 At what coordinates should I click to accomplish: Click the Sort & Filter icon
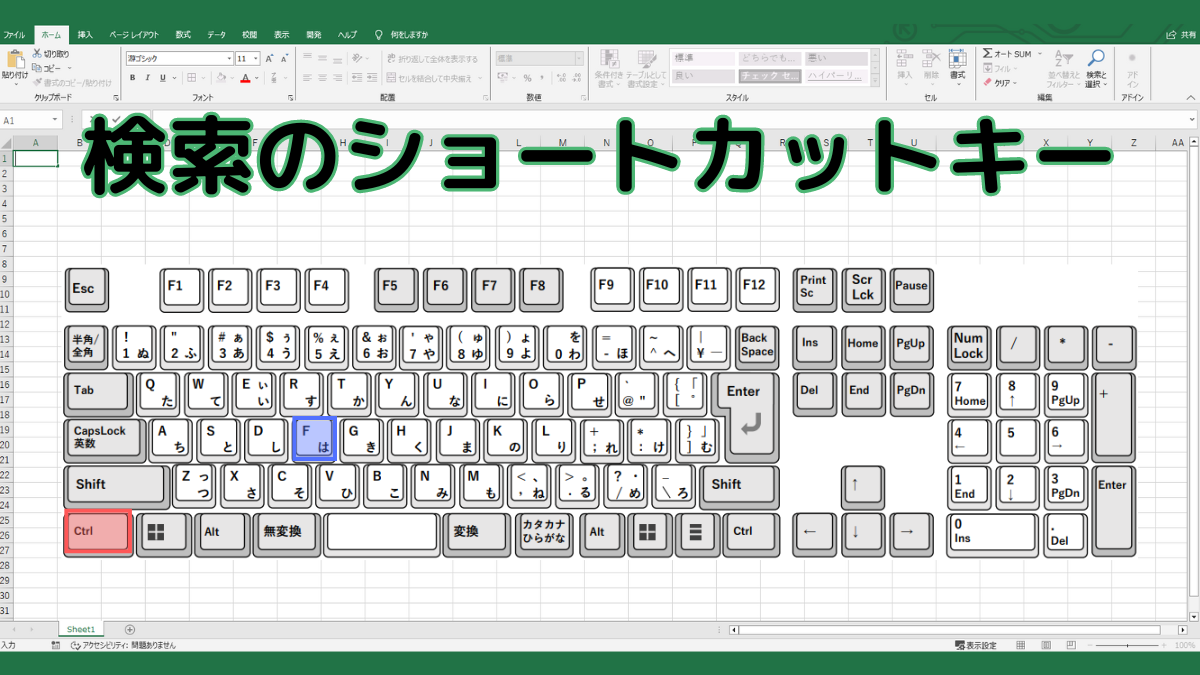pyautogui.click(x=1062, y=58)
